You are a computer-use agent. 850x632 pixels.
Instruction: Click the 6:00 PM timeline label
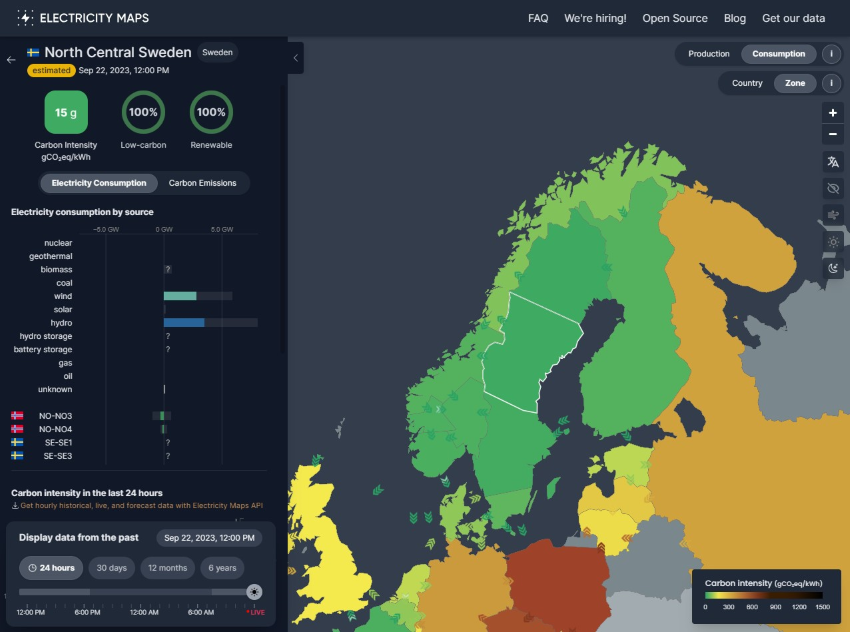[x=87, y=612]
